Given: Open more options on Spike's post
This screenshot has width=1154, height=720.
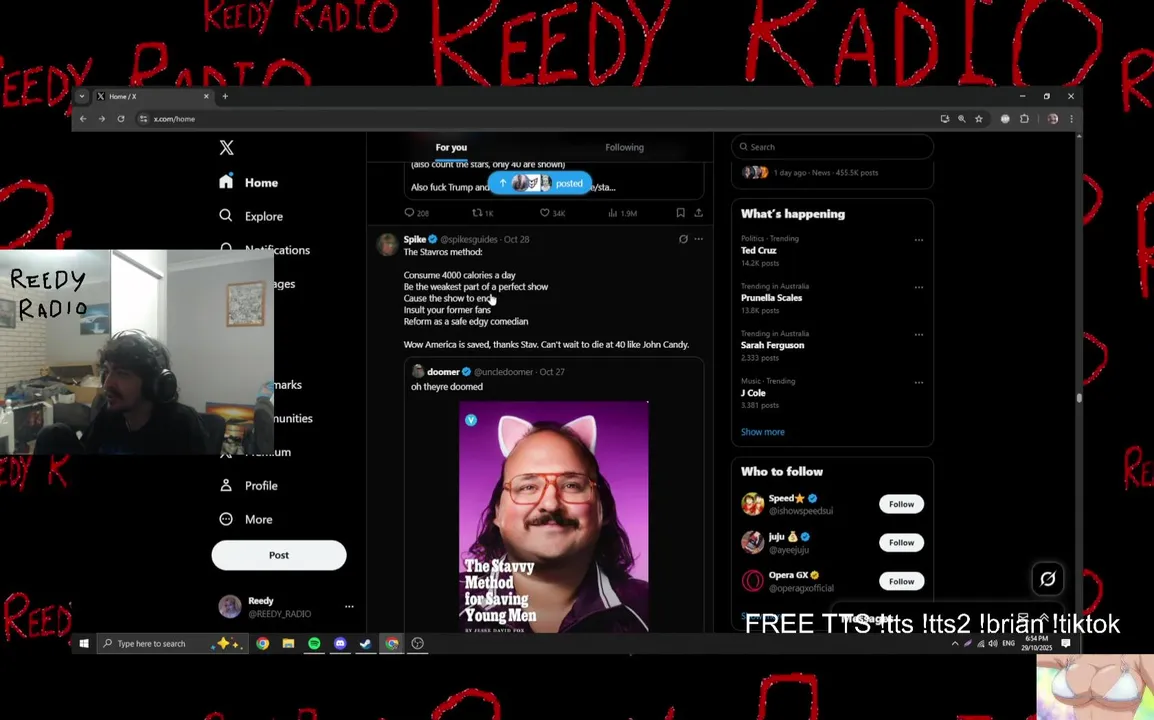Looking at the screenshot, I should [698, 239].
